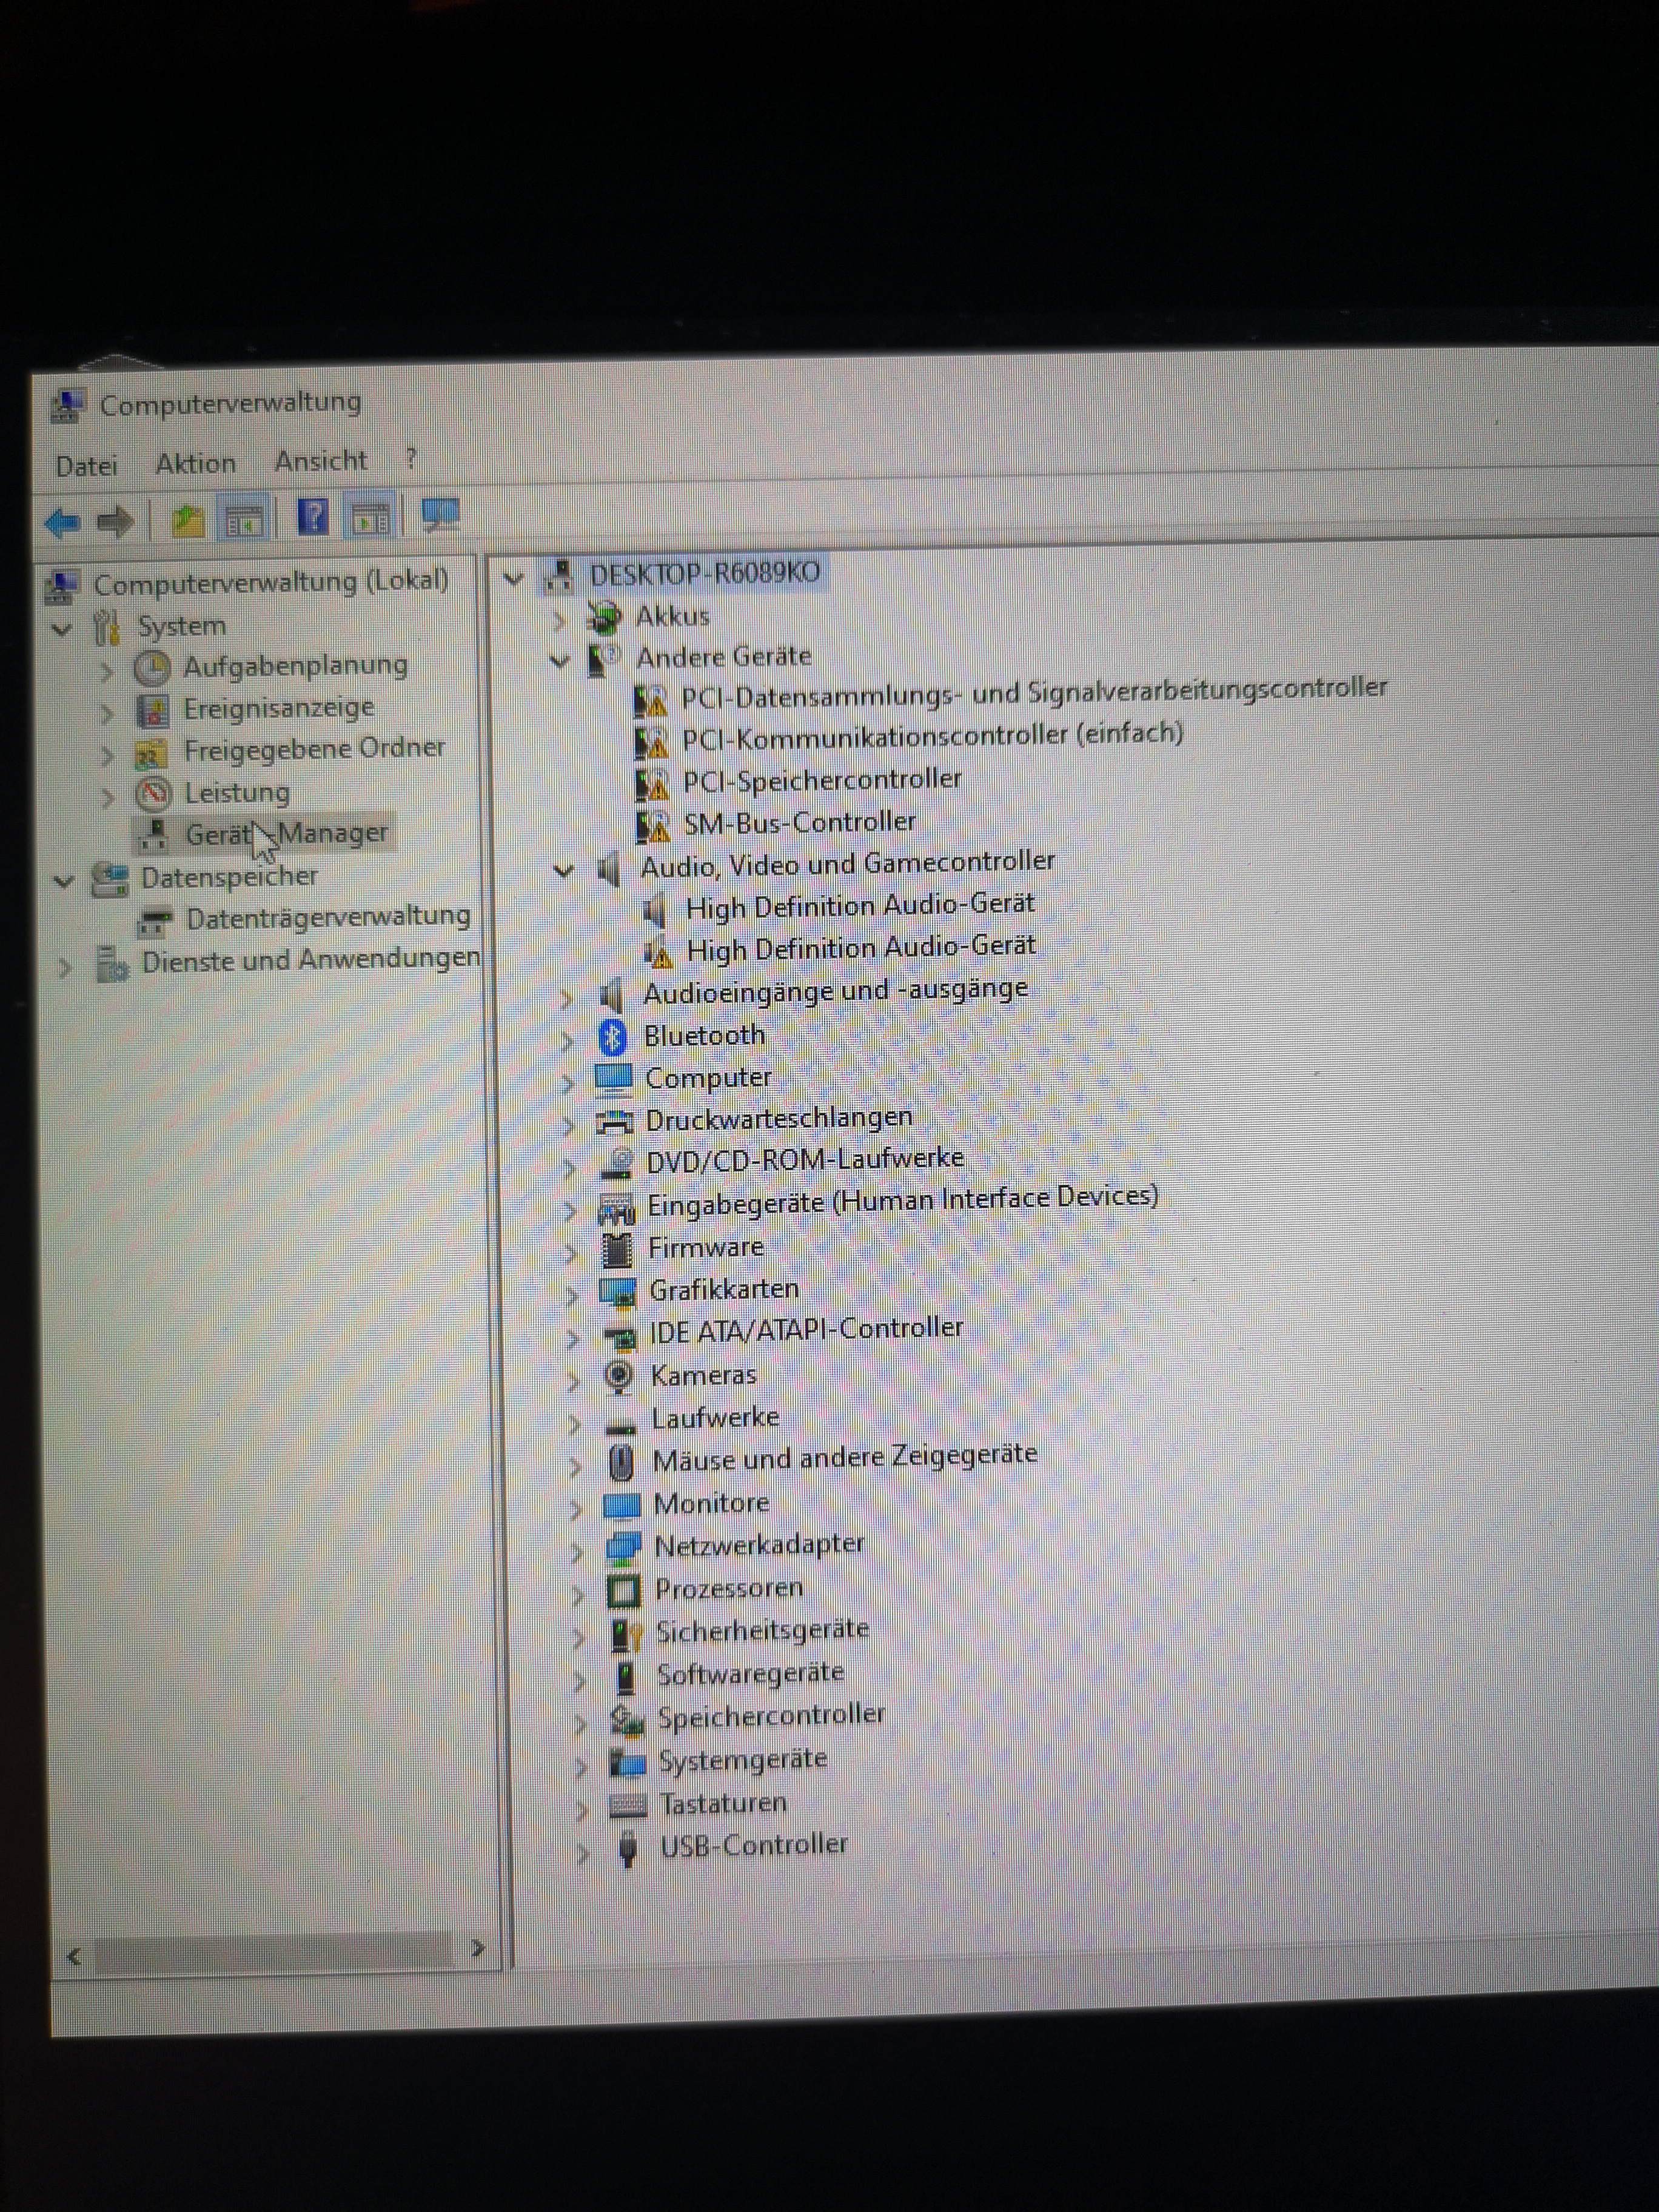
Task: Select Freigegebene Ordner in left tree
Action: [x=314, y=750]
